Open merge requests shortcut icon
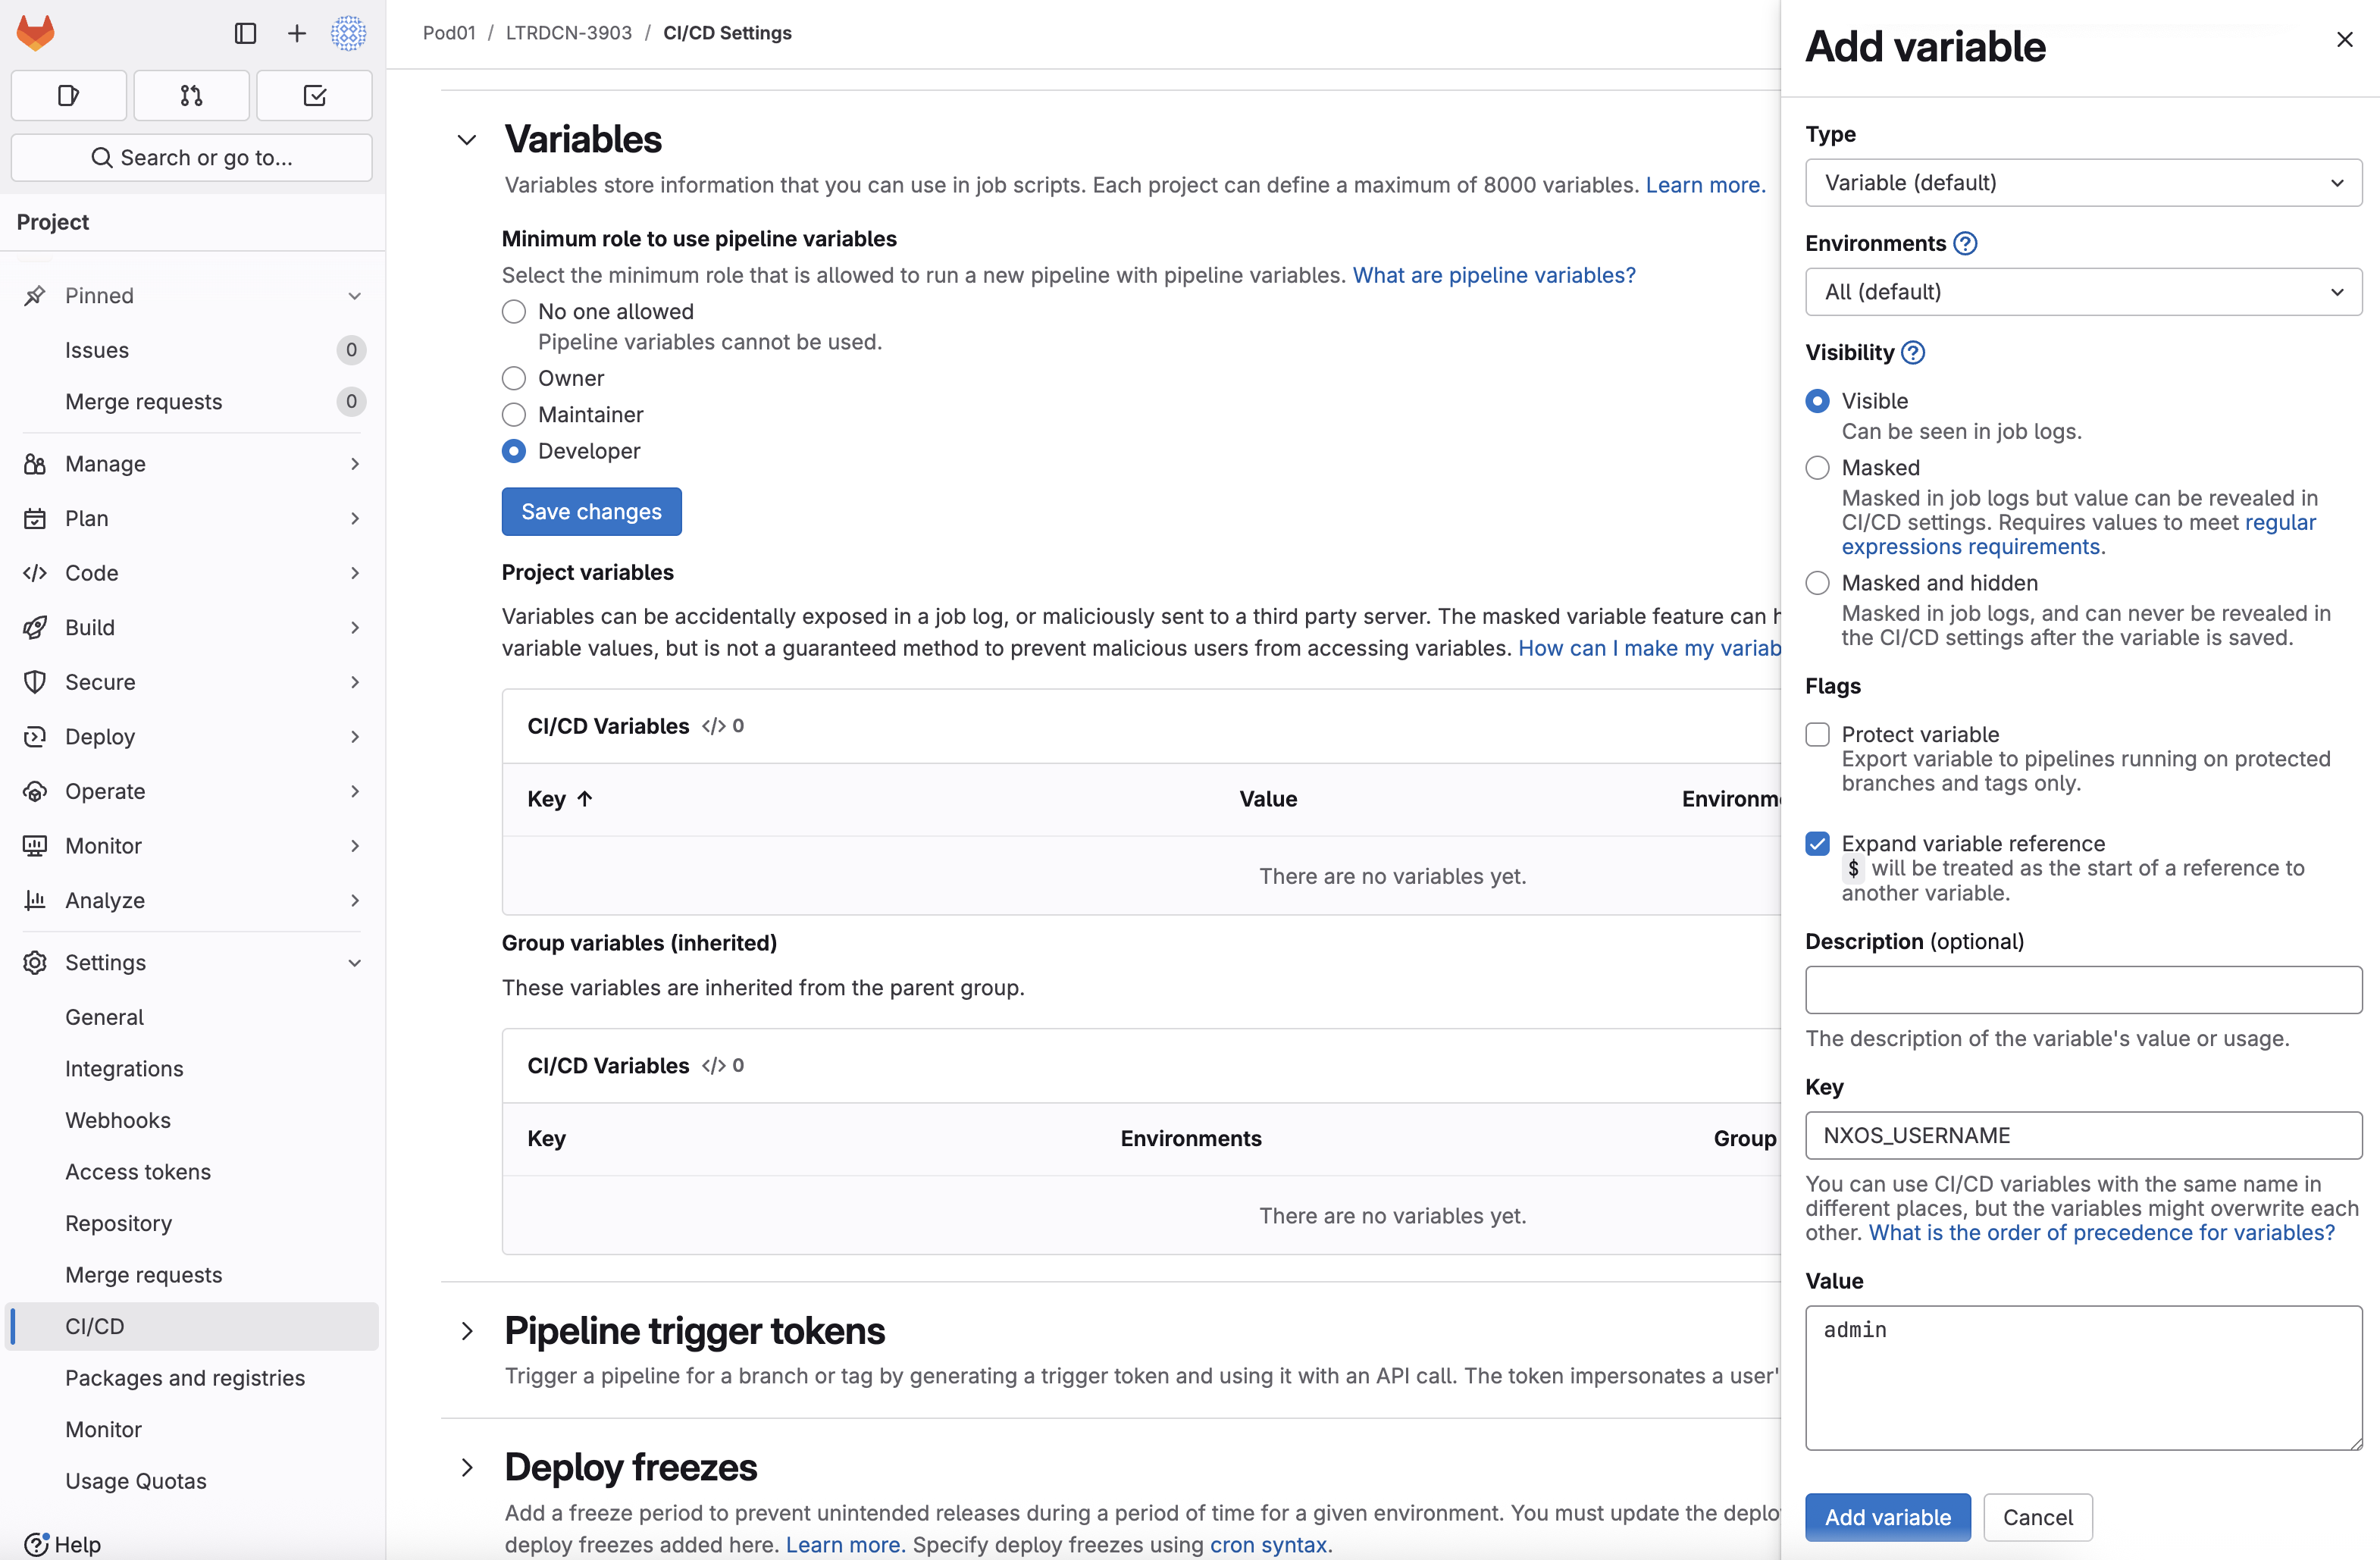2380x1560 pixels. pos(191,96)
